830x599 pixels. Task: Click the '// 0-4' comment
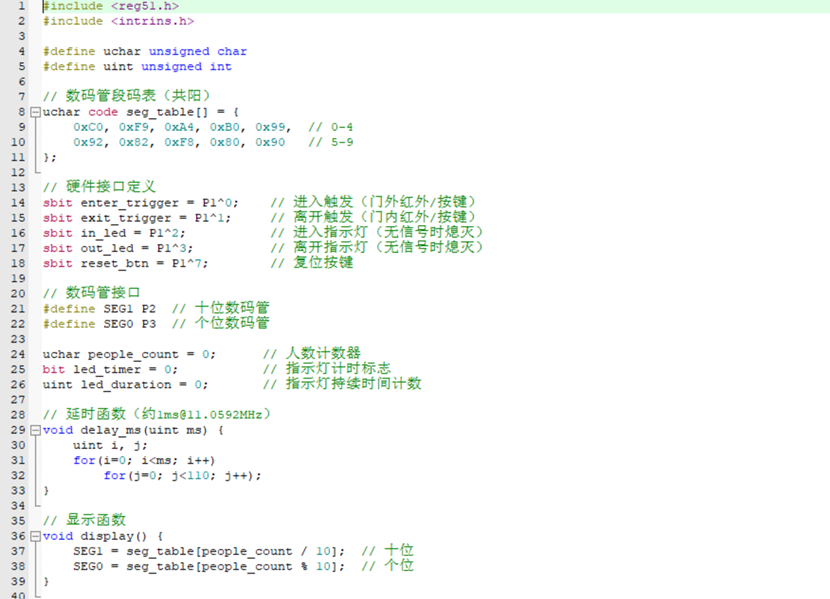[x=331, y=127]
